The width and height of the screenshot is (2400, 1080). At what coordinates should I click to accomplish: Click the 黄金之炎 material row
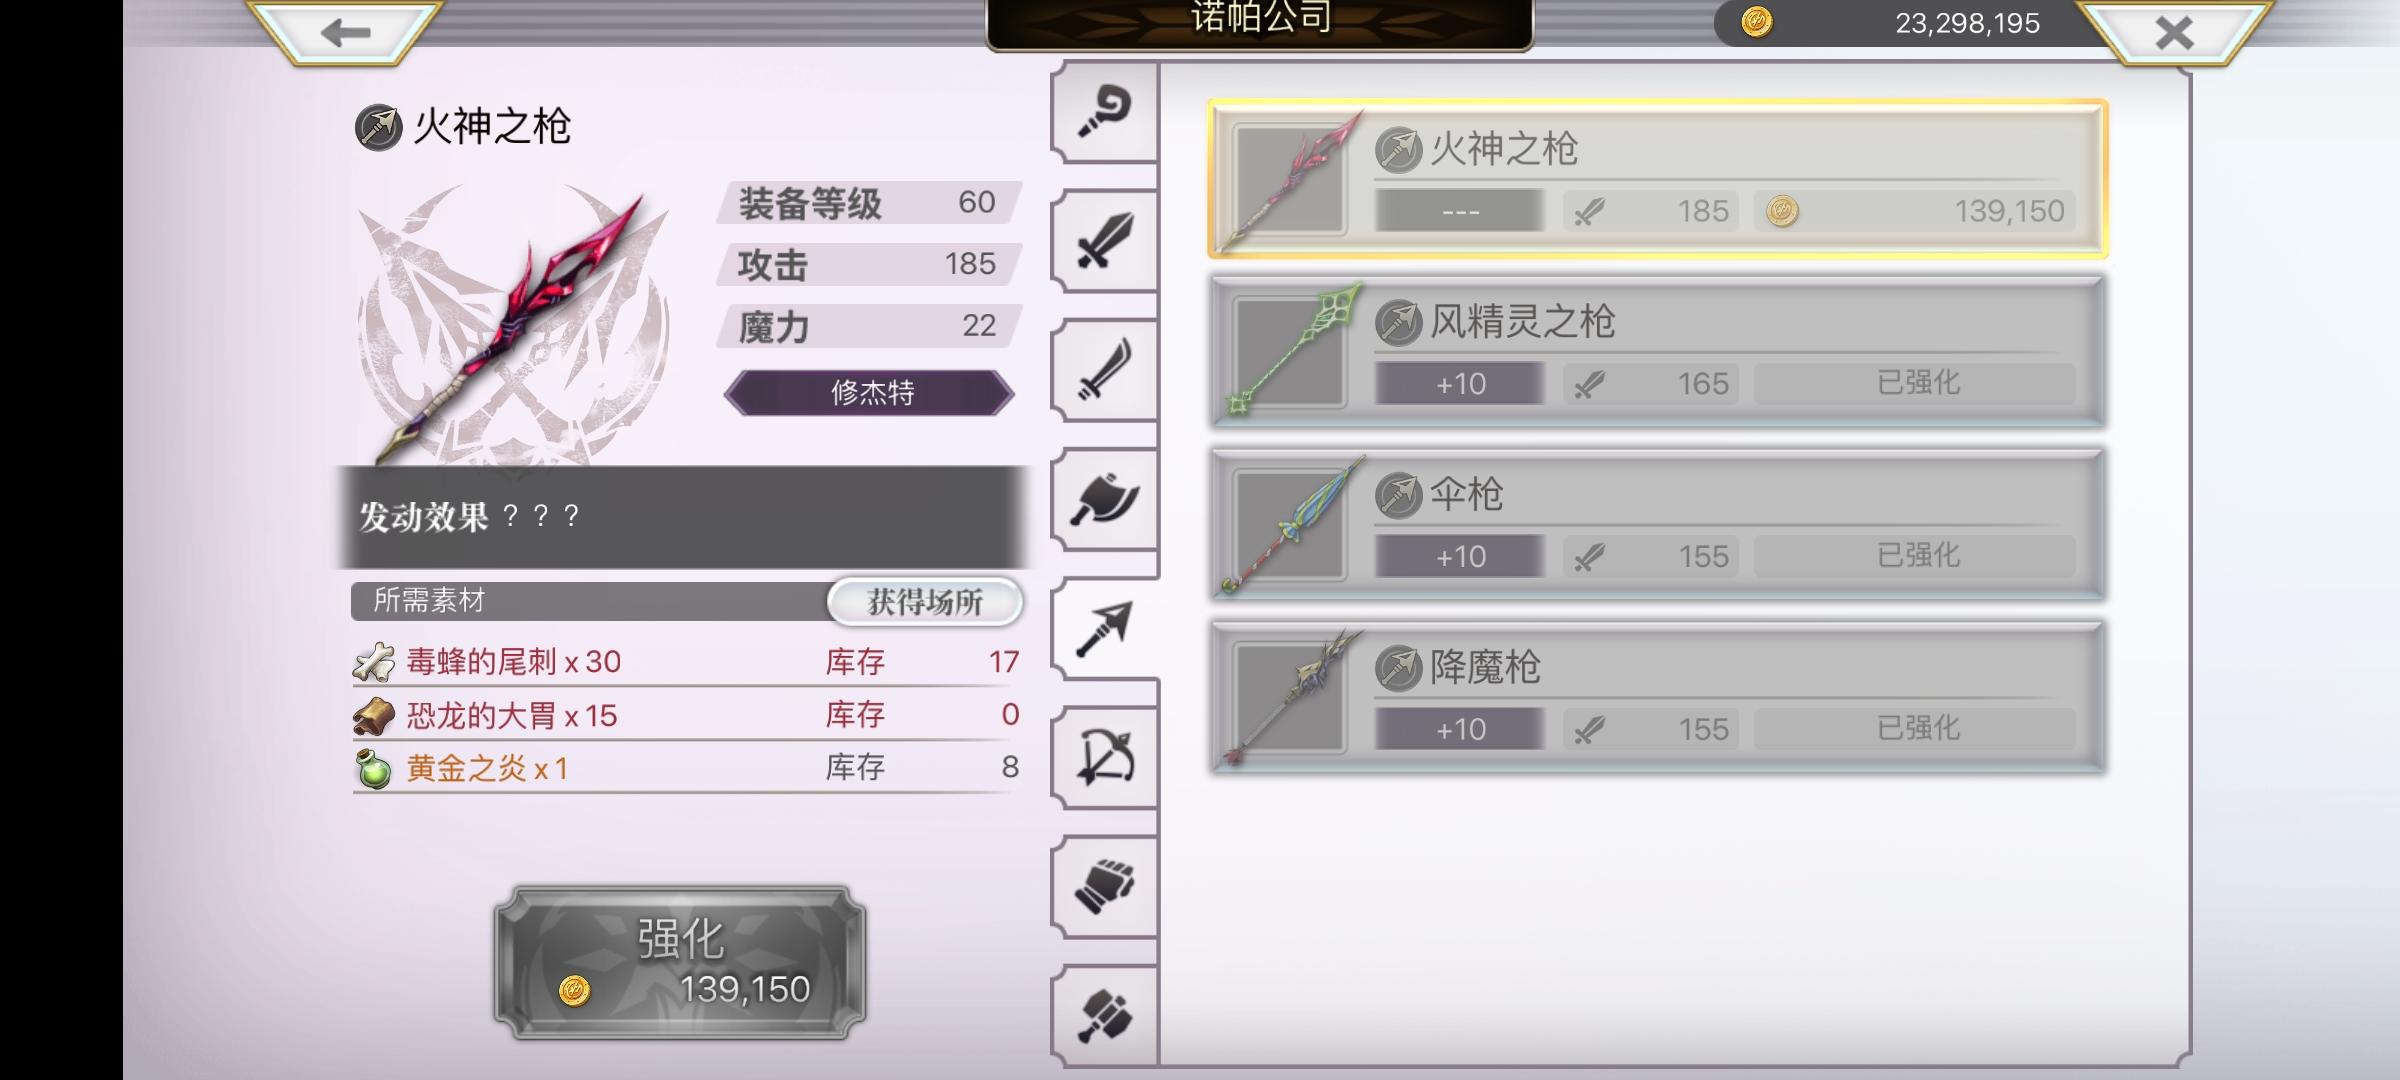686,767
